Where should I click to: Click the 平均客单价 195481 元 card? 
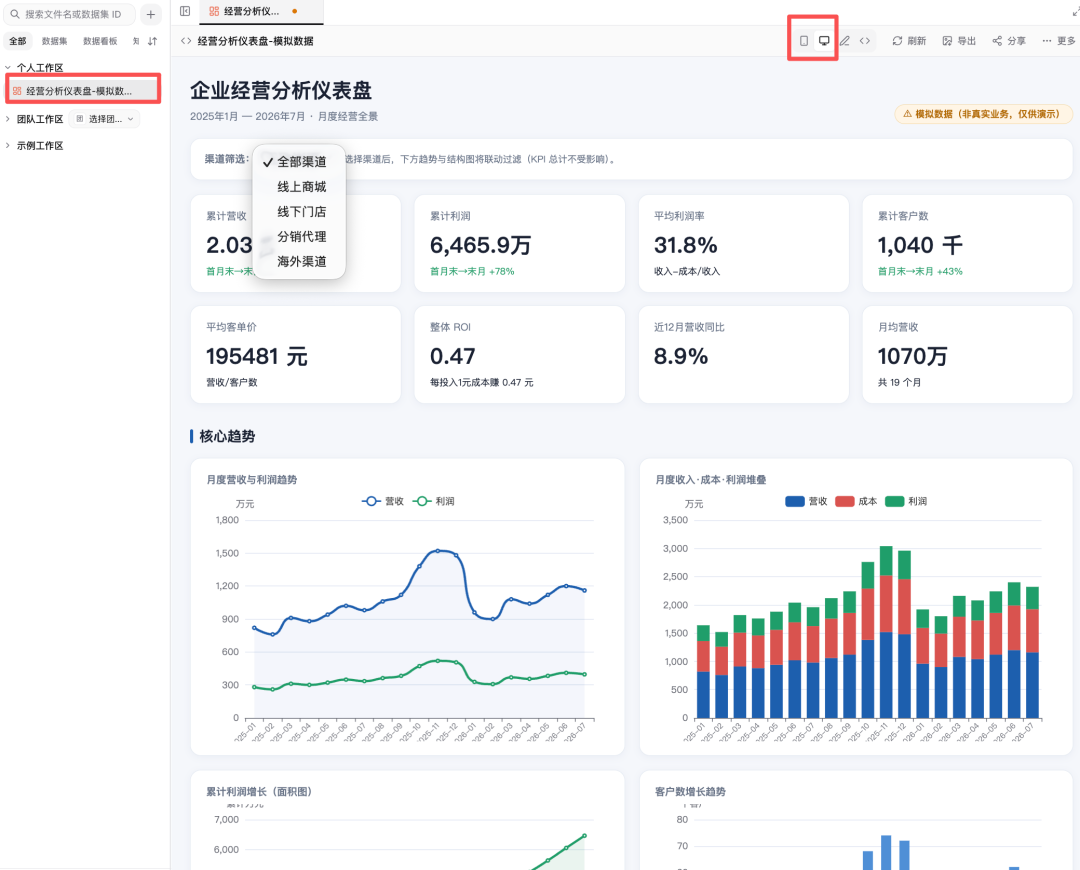pyautogui.click(x=295, y=355)
